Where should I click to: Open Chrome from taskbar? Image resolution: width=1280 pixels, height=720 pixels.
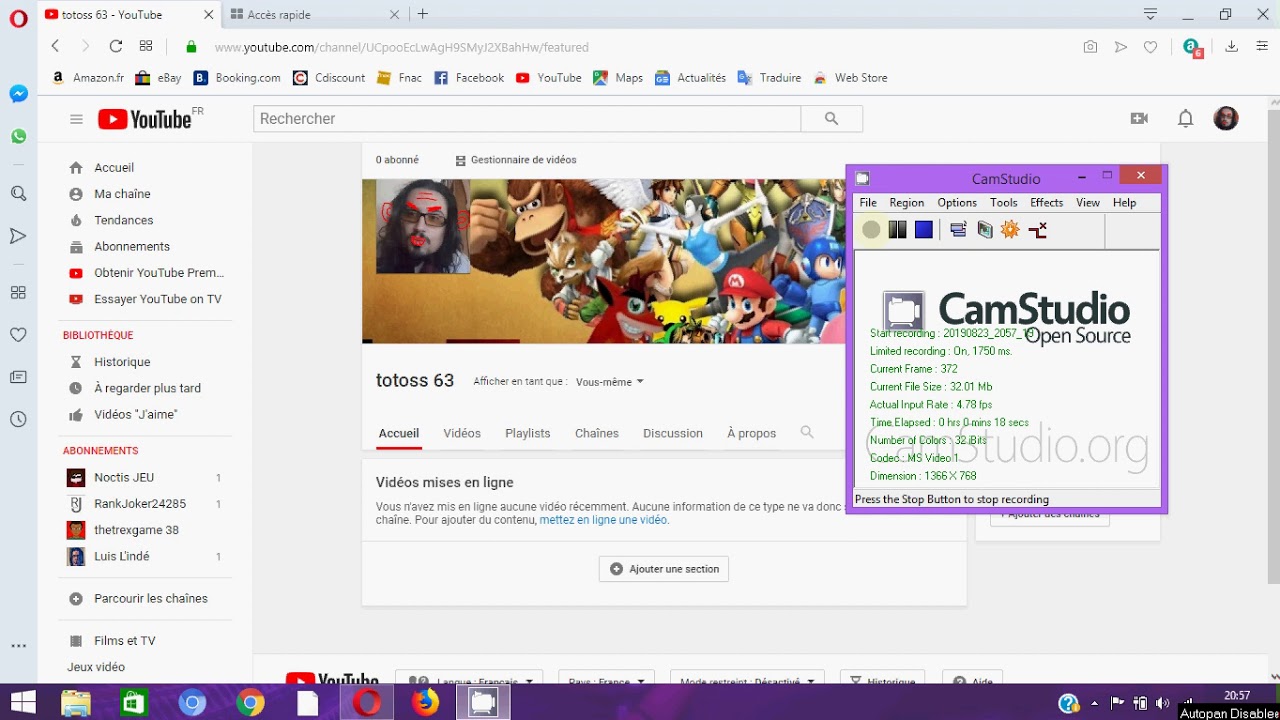(x=250, y=703)
